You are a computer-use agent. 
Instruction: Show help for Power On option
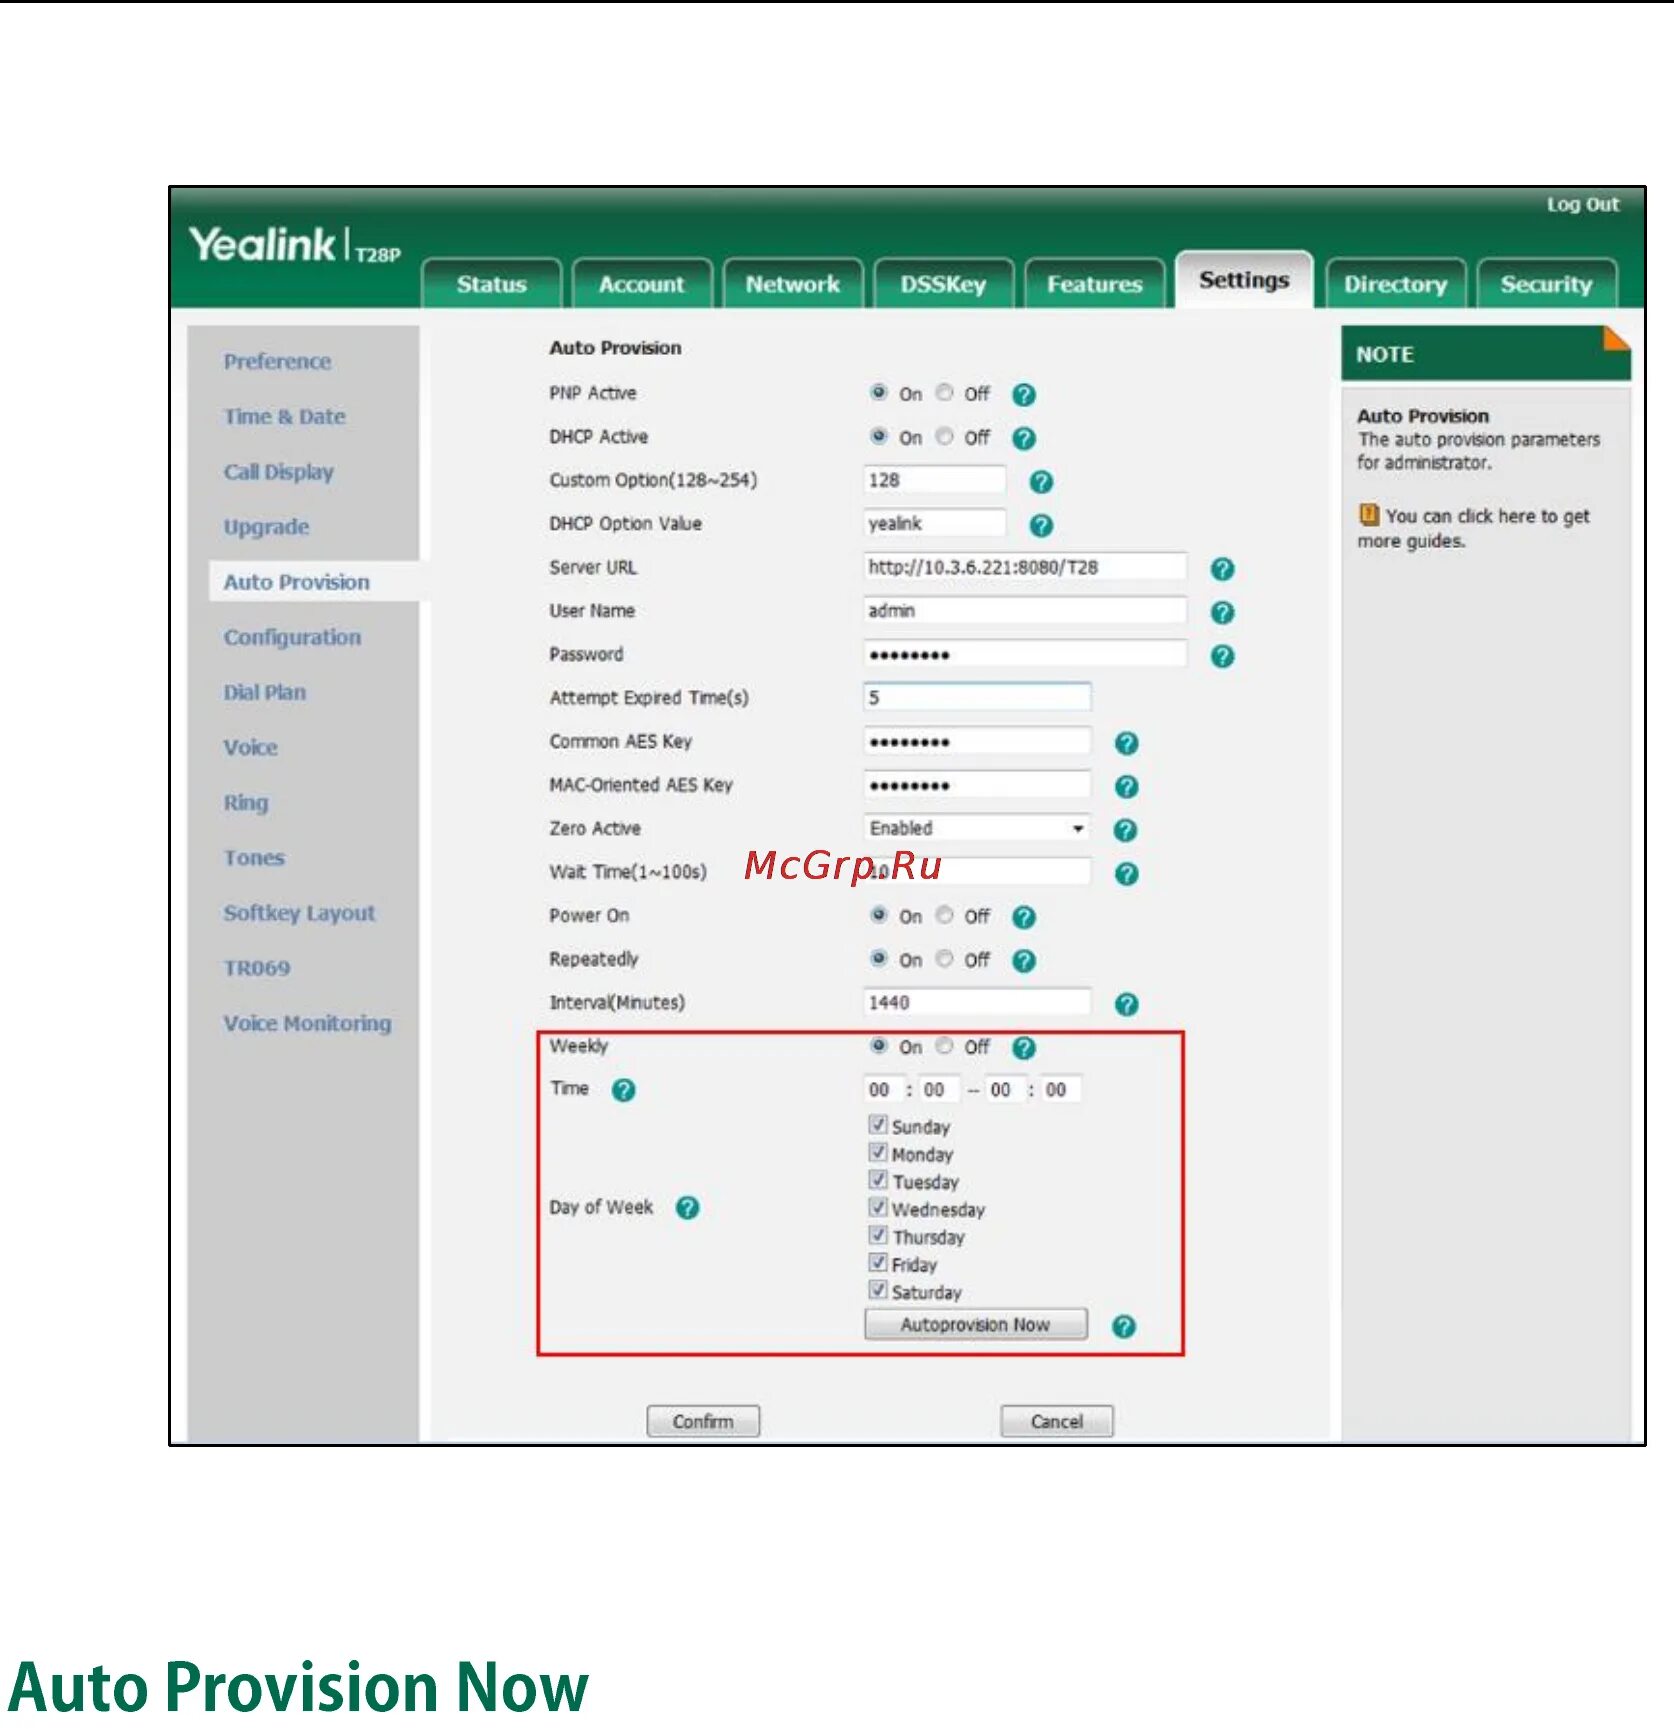coord(1023,917)
